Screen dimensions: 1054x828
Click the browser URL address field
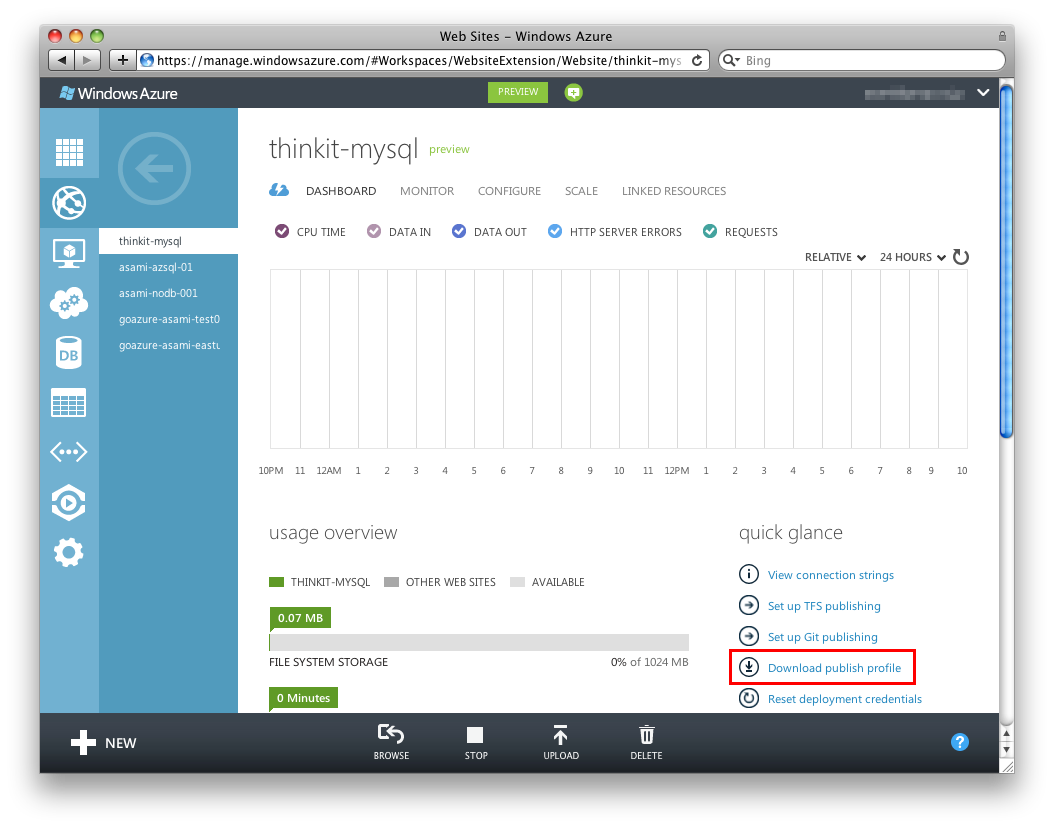tap(423, 60)
